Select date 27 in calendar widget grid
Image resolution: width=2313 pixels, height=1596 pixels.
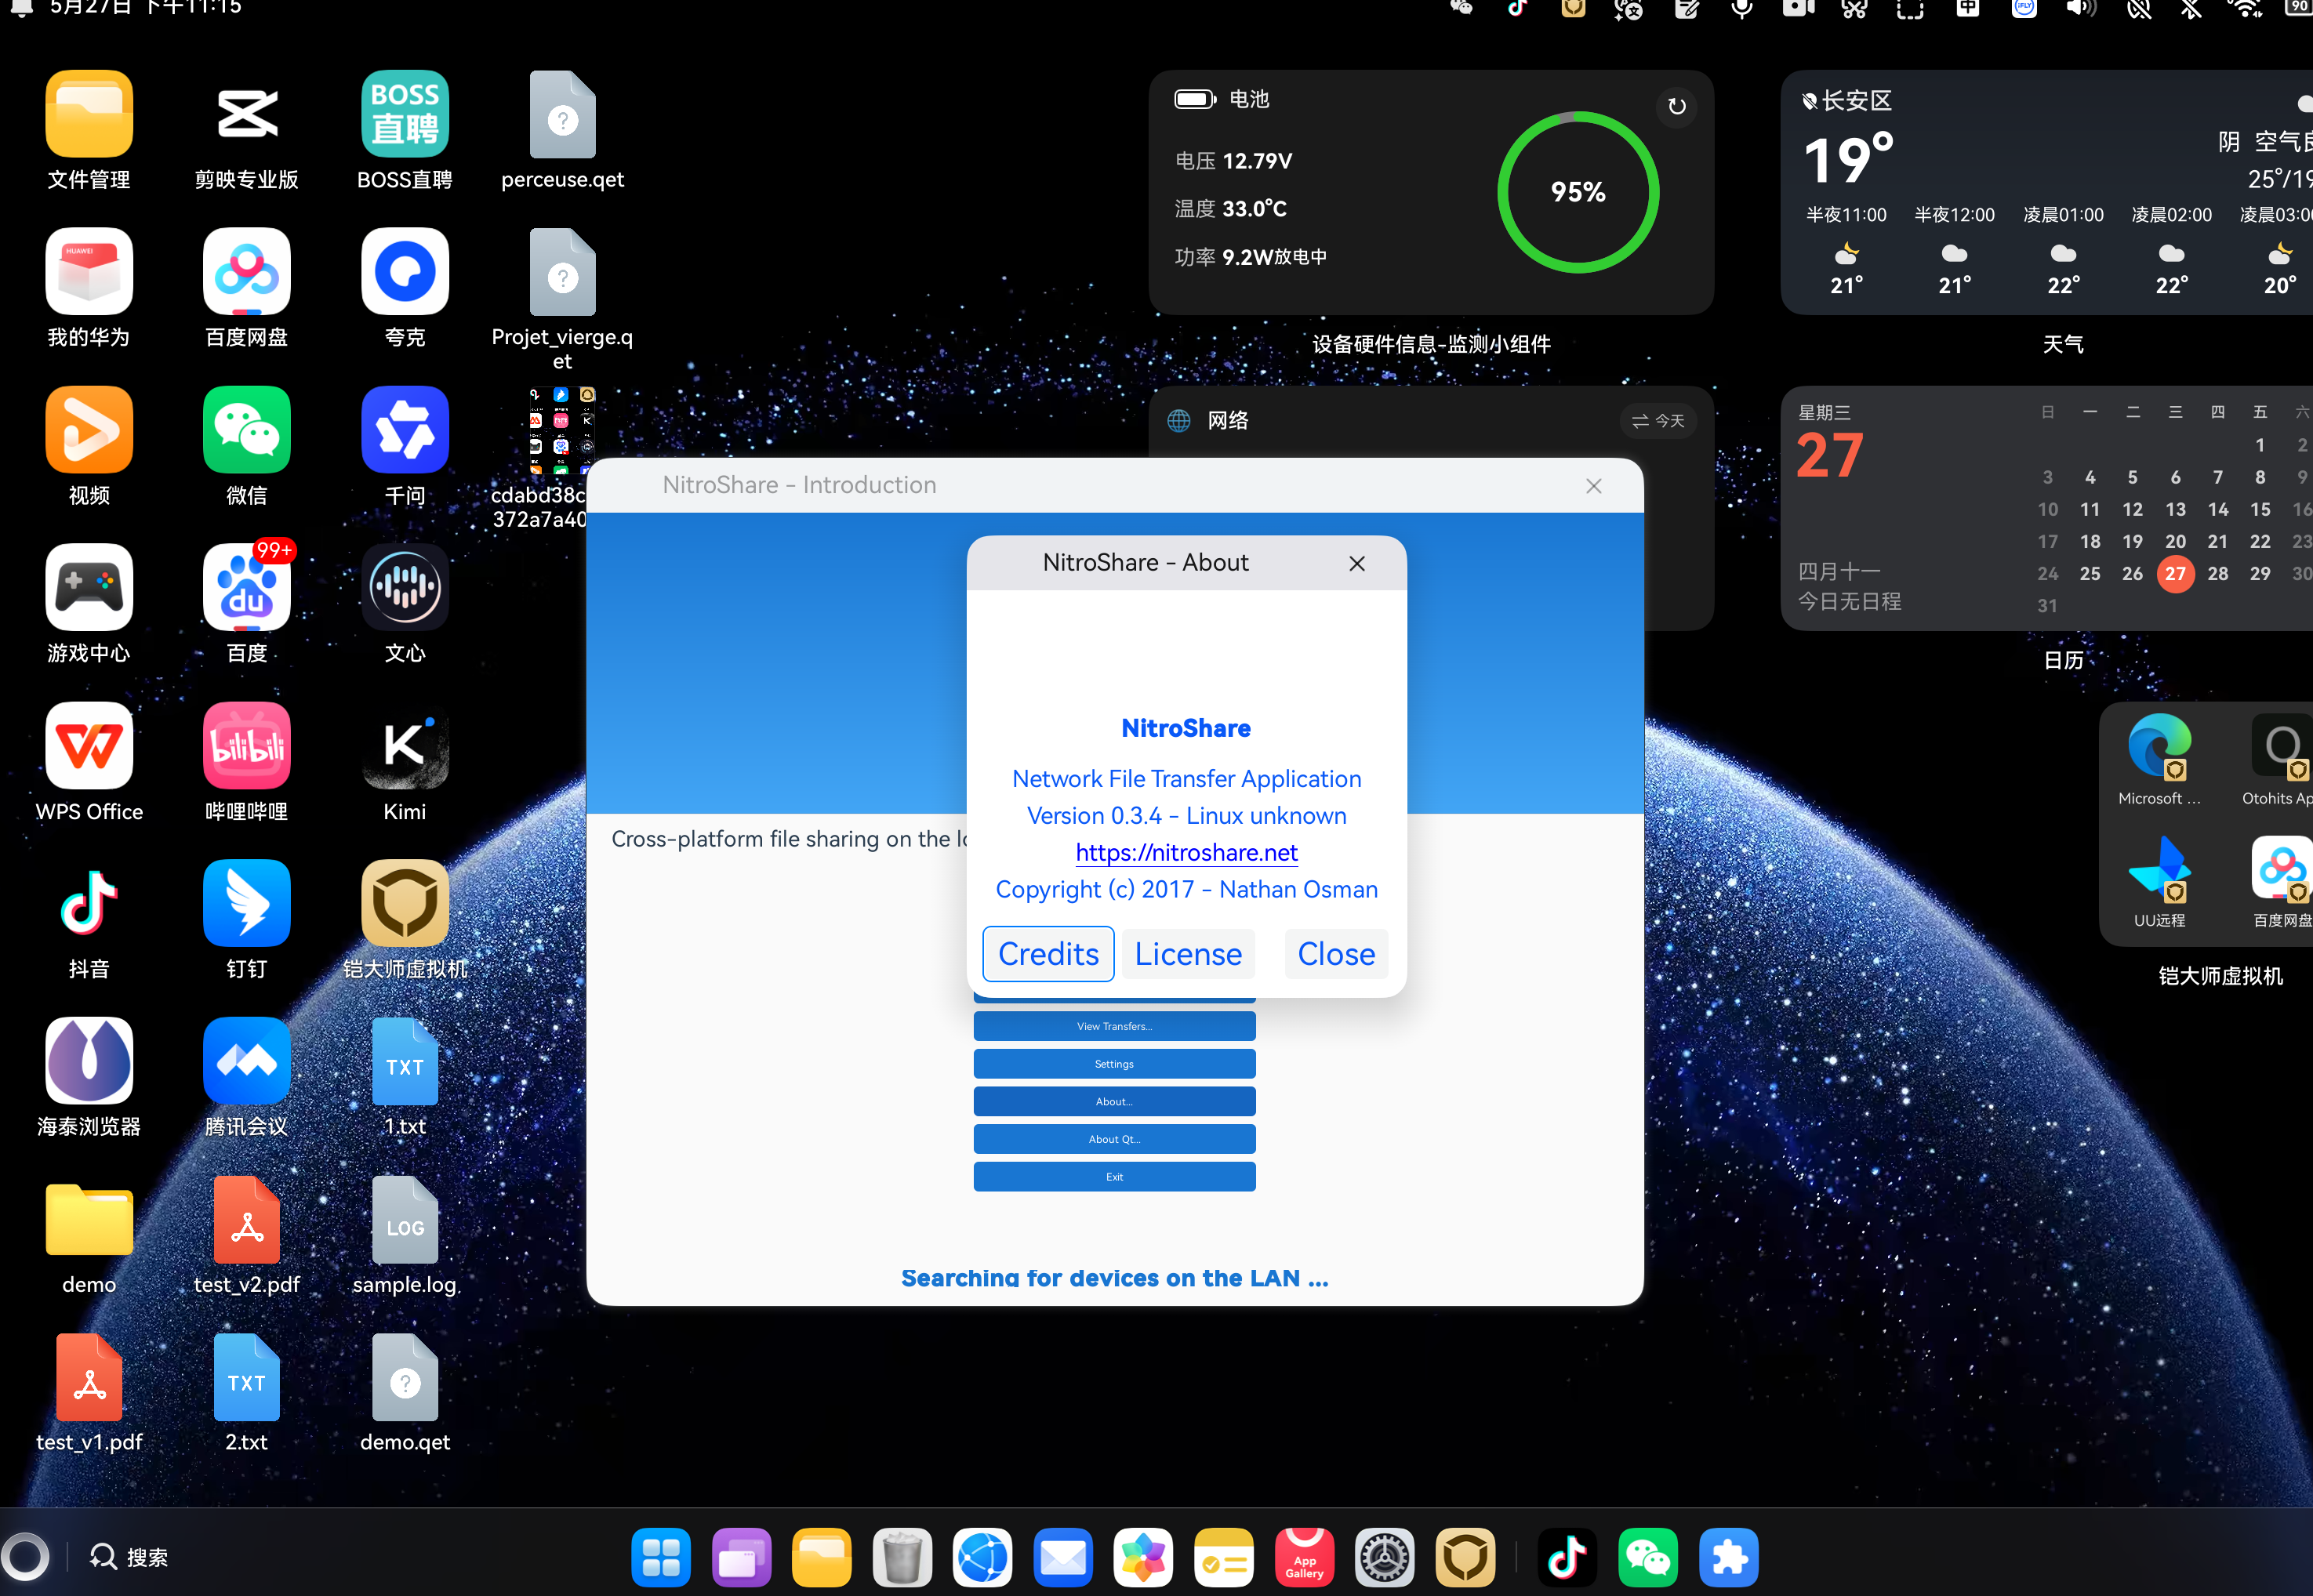click(x=2175, y=573)
